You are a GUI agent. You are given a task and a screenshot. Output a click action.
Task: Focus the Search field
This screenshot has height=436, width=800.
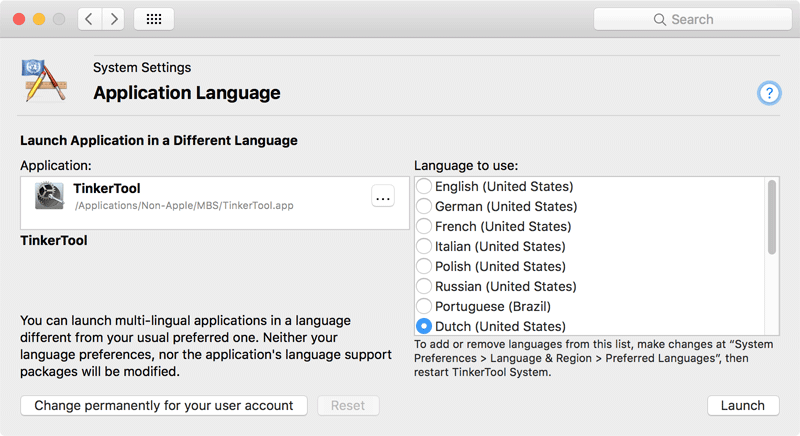pos(692,19)
